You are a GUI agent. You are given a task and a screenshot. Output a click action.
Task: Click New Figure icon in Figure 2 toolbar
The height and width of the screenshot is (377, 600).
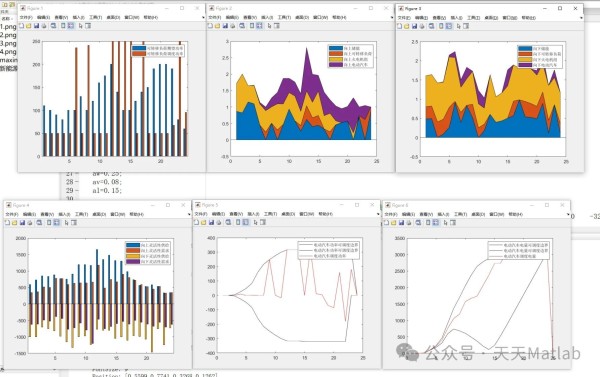(210, 26)
